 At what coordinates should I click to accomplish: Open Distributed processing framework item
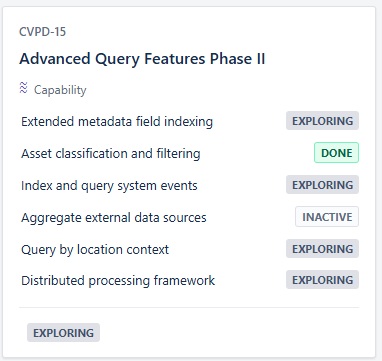click(x=118, y=280)
